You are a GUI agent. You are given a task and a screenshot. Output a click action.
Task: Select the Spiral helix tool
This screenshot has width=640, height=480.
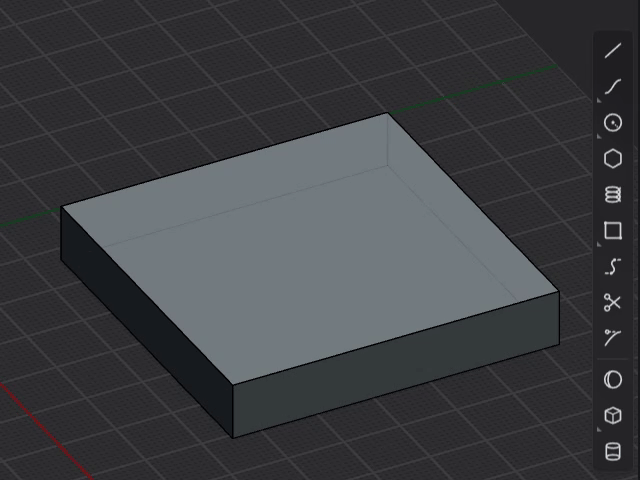pyautogui.click(x=613, y=194)
